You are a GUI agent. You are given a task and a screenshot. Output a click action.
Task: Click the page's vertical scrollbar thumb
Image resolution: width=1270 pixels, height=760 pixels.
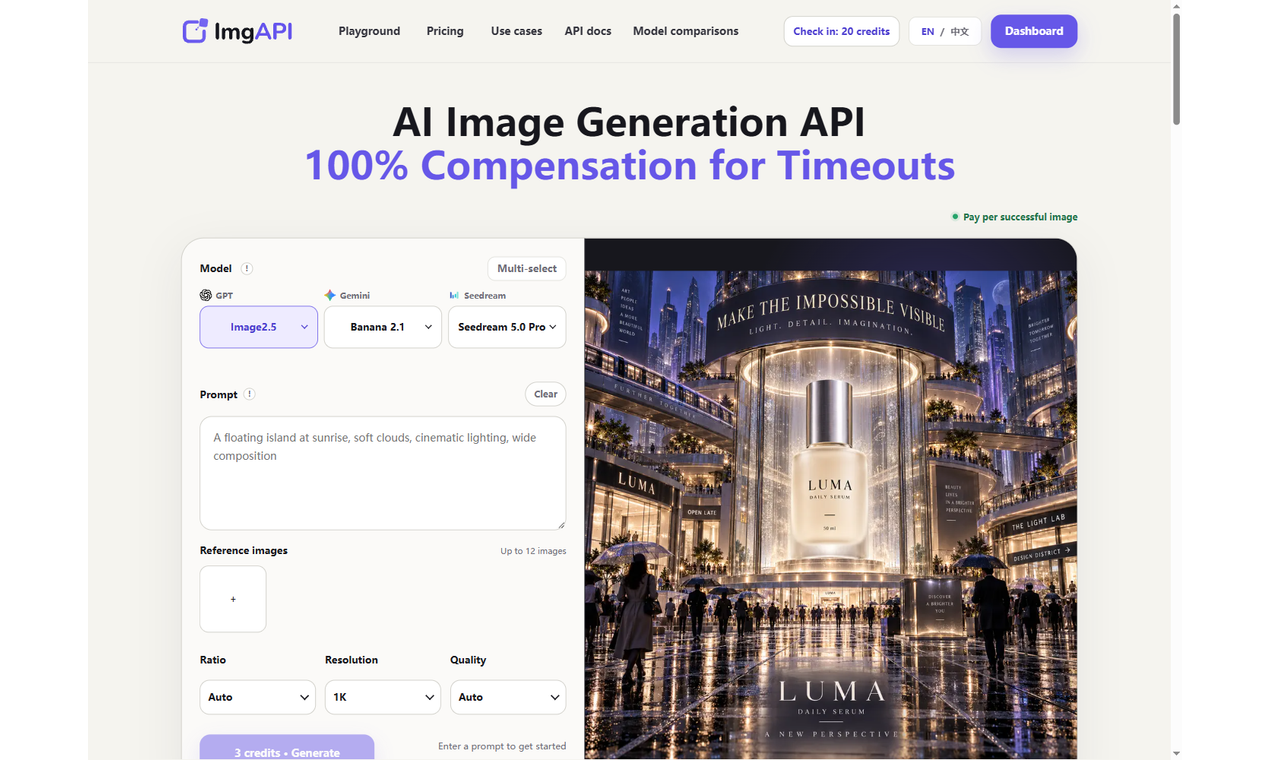(x=1176, y=68)
